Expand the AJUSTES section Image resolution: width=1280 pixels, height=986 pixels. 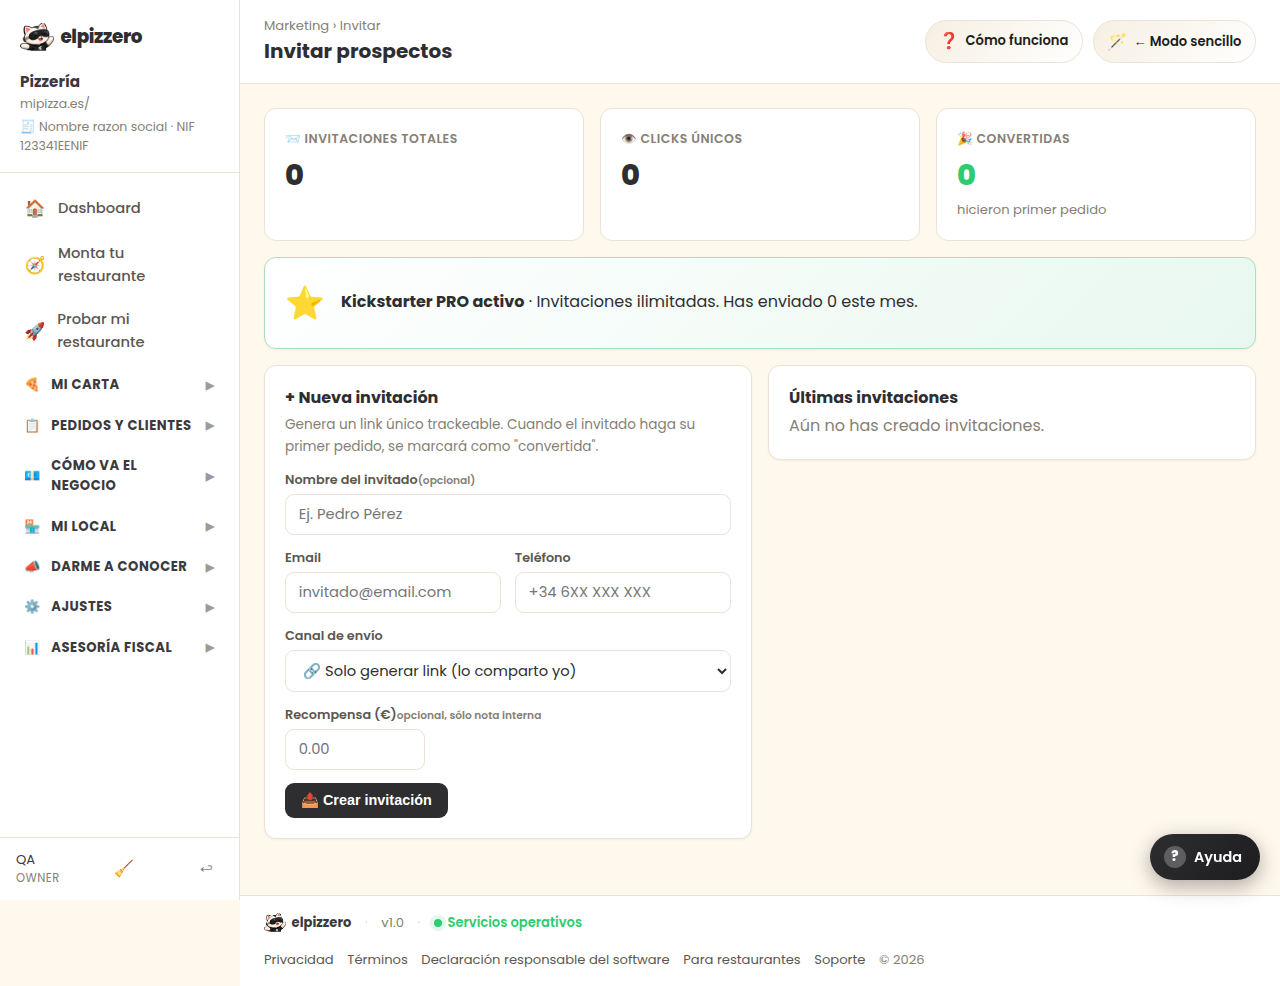pyautogui.click(x=120, y=607)
